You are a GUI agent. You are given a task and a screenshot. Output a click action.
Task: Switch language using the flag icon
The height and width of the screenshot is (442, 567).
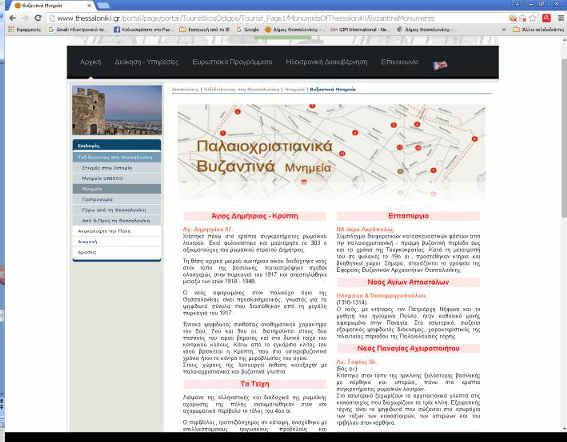click(x=440, y=65)
